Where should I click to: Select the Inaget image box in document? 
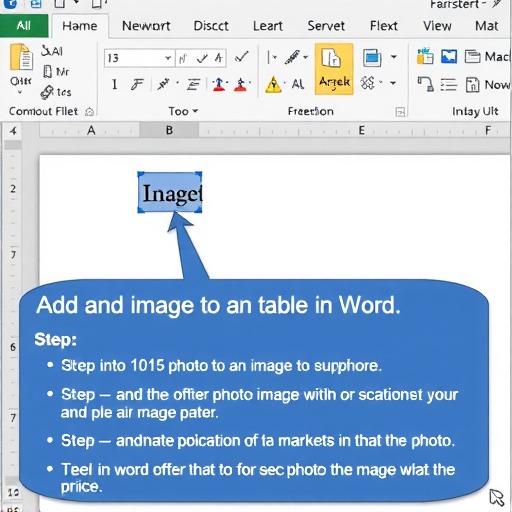[170, 192]
